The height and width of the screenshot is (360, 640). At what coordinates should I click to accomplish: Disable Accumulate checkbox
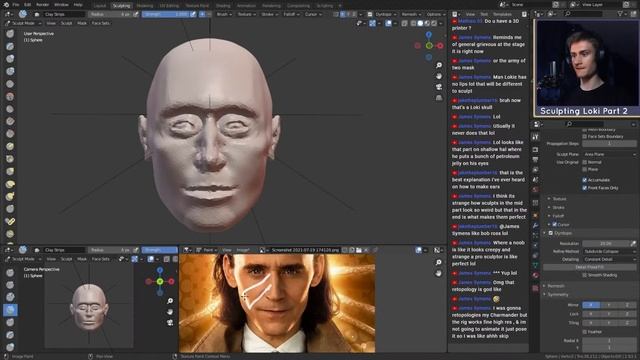pos(584,180)
